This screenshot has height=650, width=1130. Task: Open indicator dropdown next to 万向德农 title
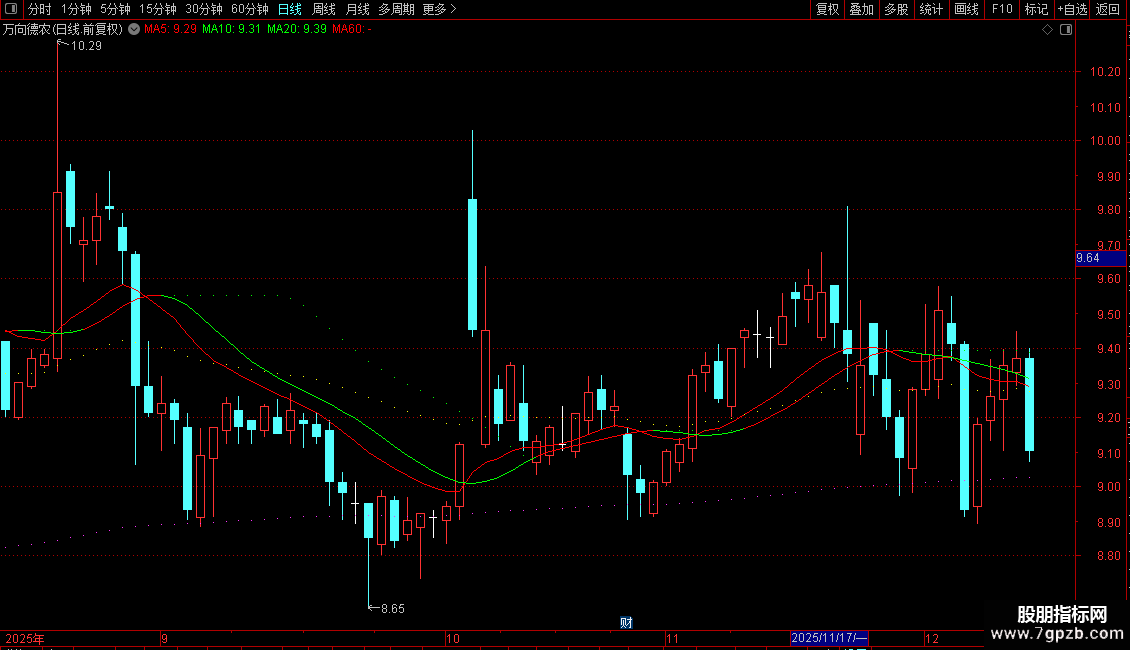[134, 29]
